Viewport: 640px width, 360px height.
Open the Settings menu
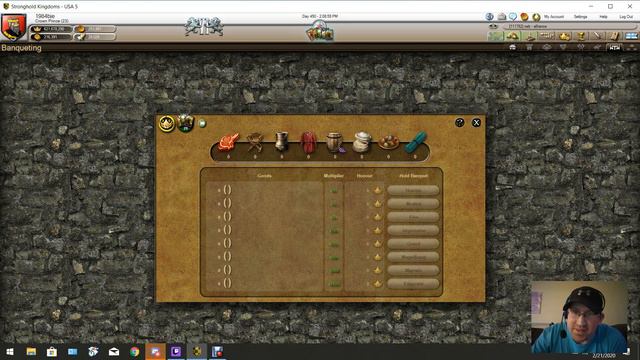pyautogui.click(x=580, y=17)
